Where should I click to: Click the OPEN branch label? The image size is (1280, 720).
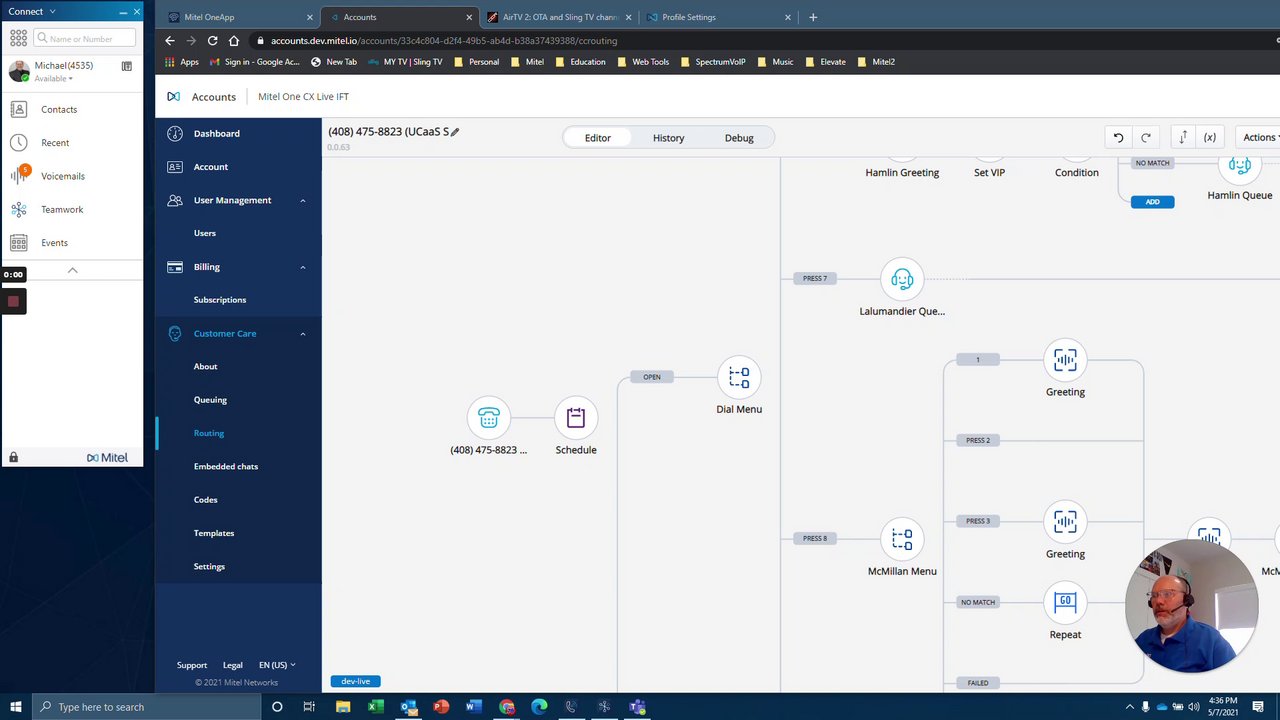click(x=652, y=377)
